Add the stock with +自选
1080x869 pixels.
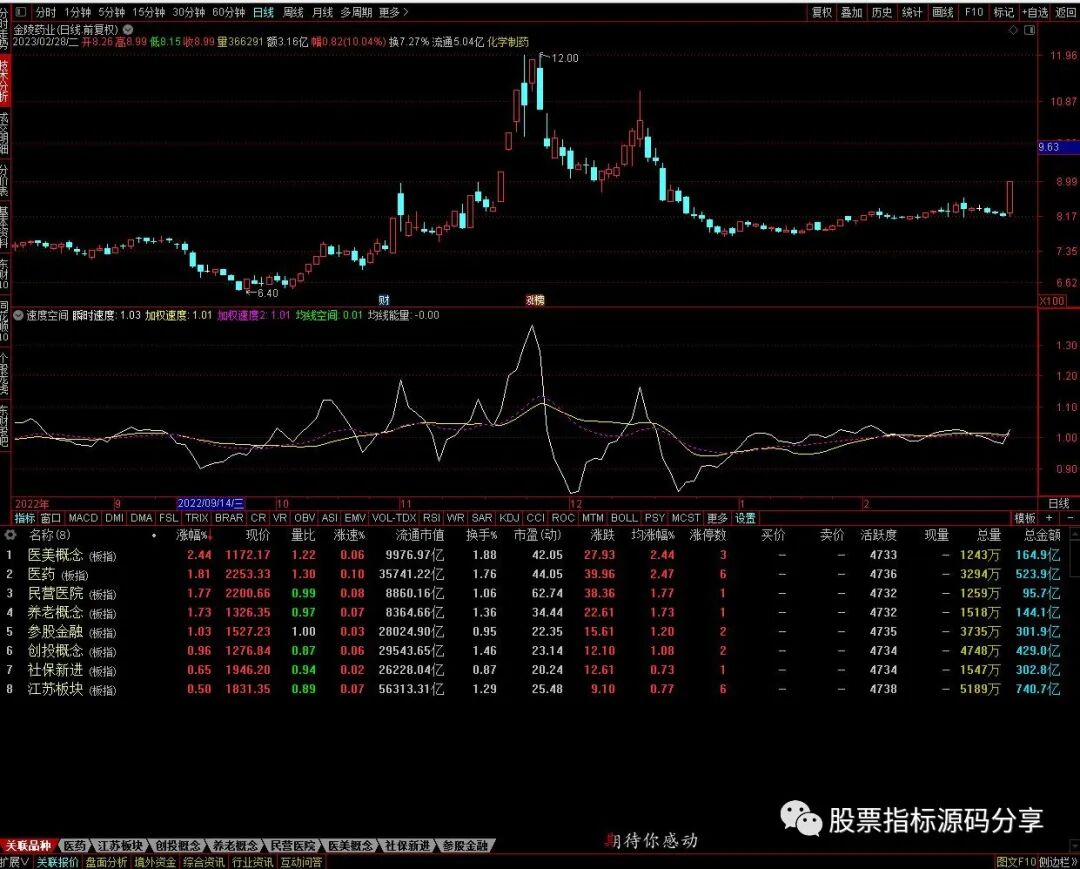point(1035,12)
